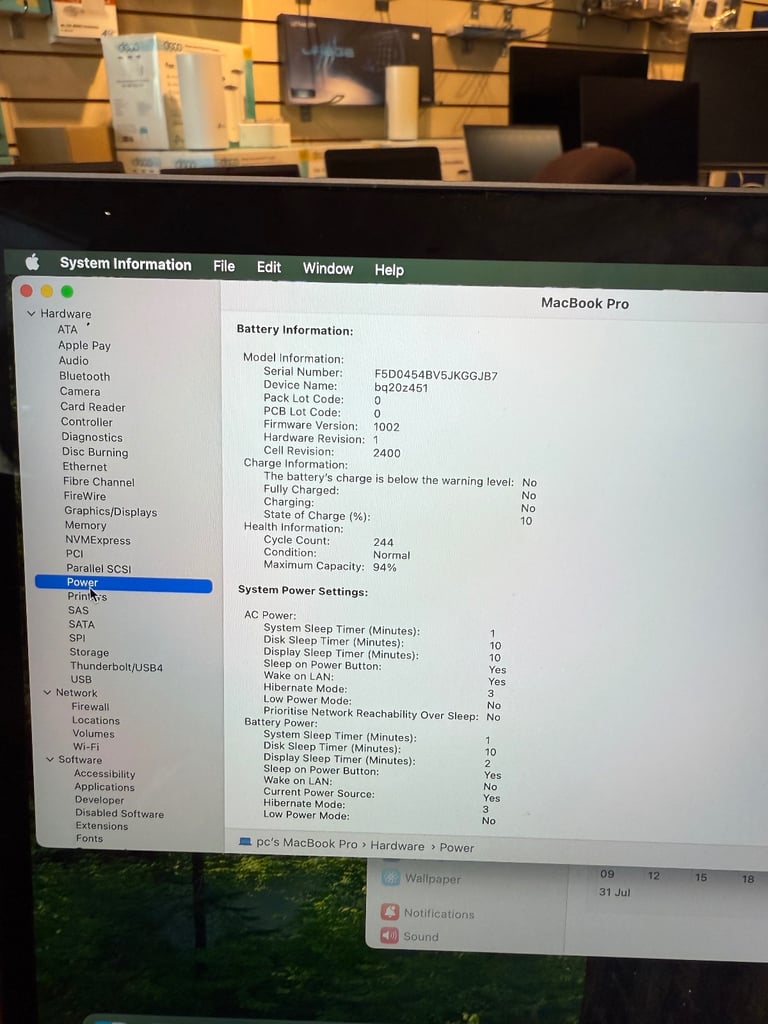Image resolution: width=768 pixels, height=1024 pixels.
Task: Open the System Information menu
Action: (x=125, y=264)
